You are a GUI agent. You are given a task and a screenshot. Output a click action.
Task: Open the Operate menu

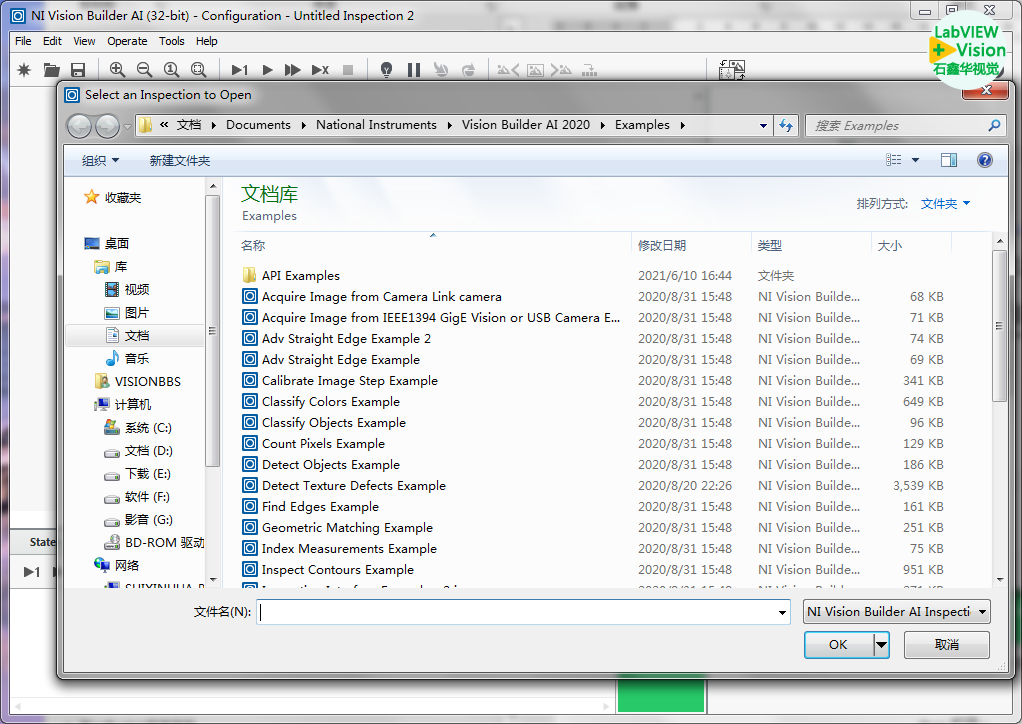point(127,41)
